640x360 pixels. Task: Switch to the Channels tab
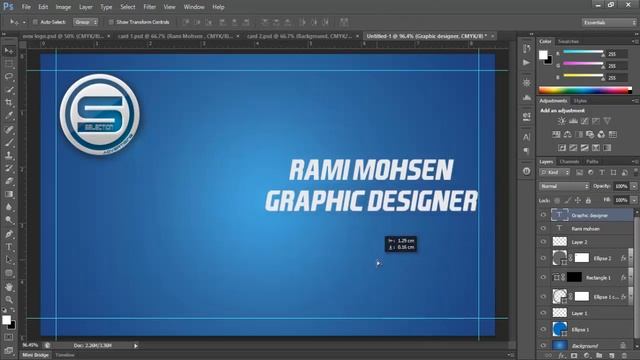[569, 162]
